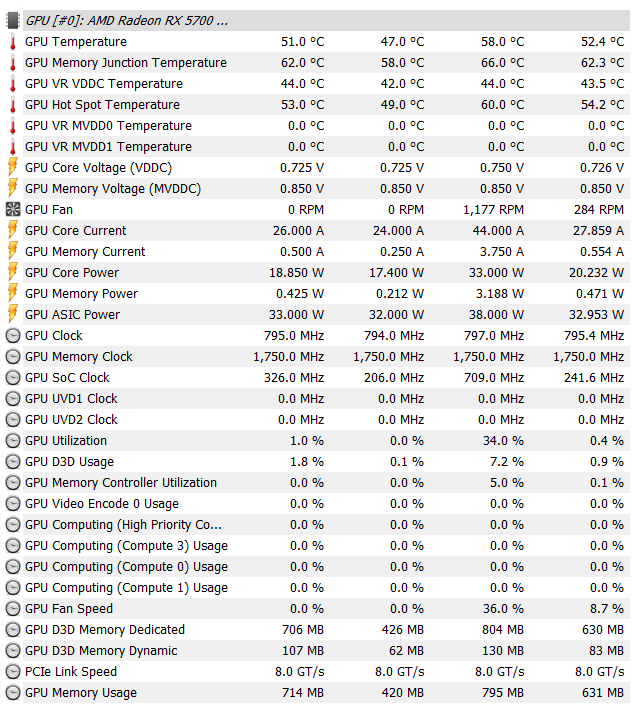The width and height of the screenshot is (644, 712).
Task: Select the GPU D3D Usage label
Action: coord(69,462)
